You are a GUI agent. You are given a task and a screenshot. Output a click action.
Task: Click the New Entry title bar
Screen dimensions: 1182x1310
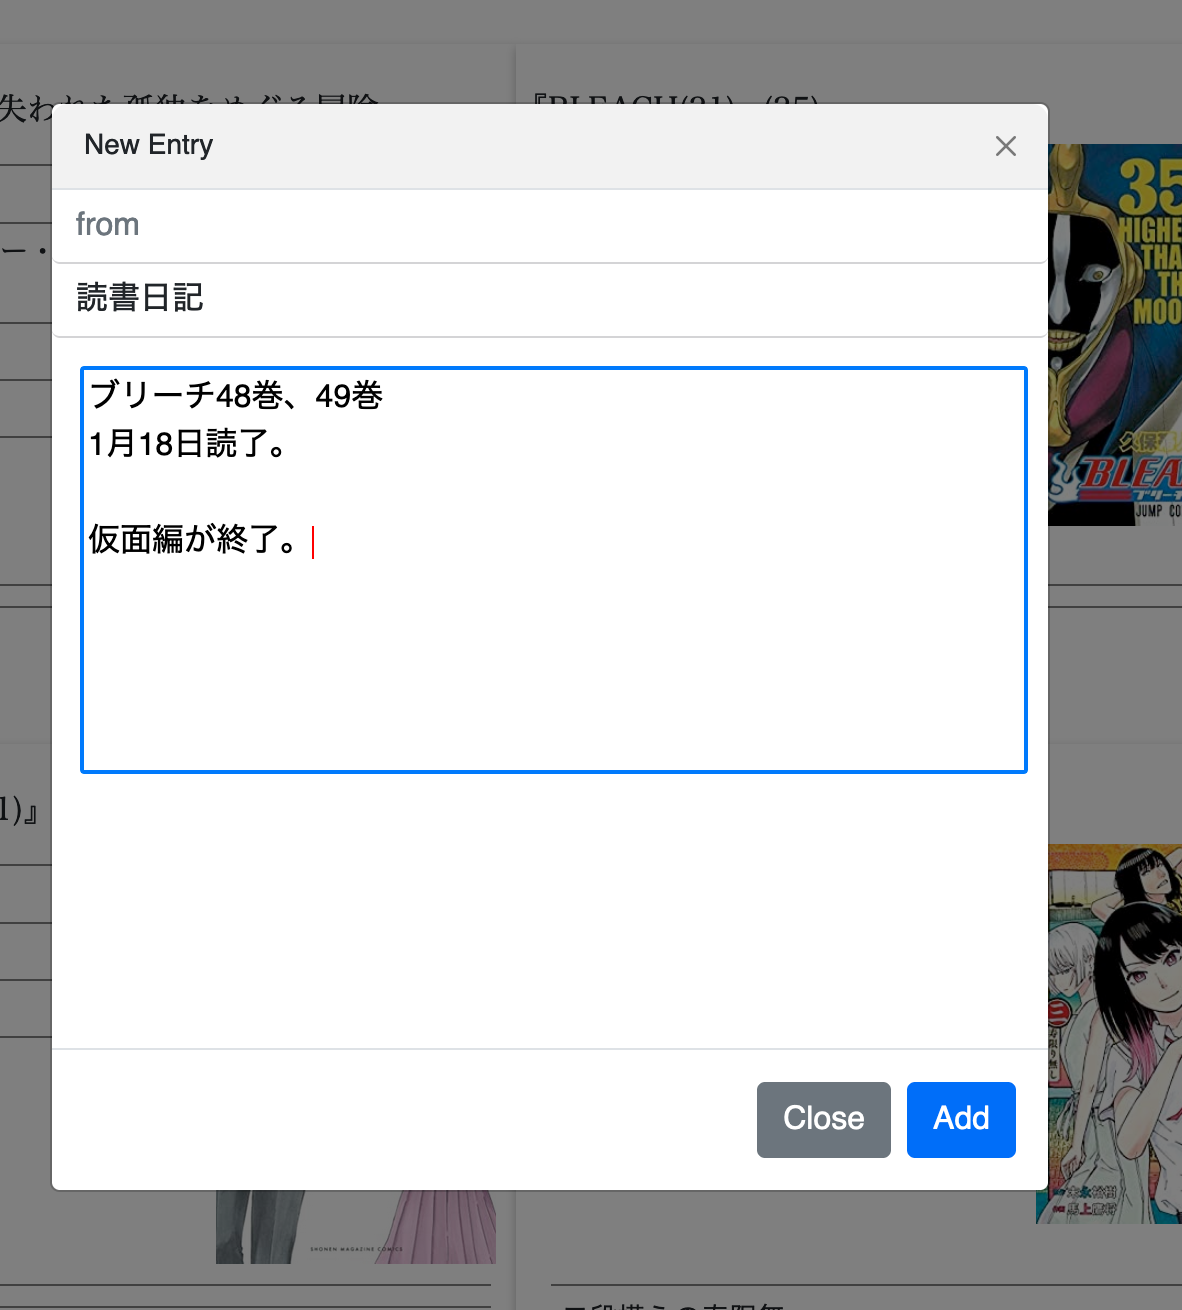click(x=148, y=145)
